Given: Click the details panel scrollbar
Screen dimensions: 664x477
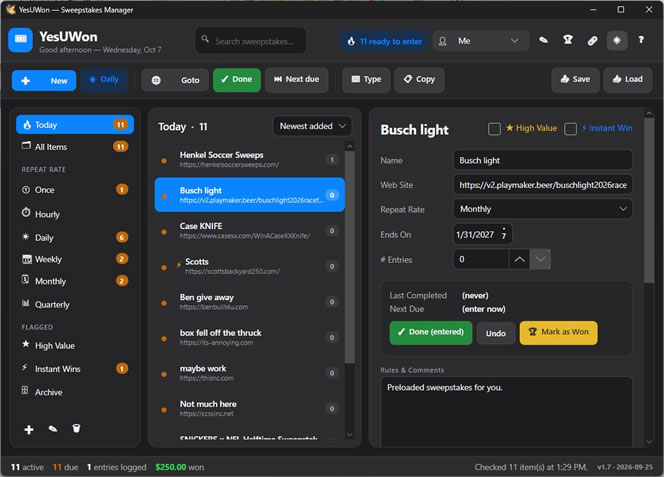Looking at the screenshot, I should click(649, 200).
